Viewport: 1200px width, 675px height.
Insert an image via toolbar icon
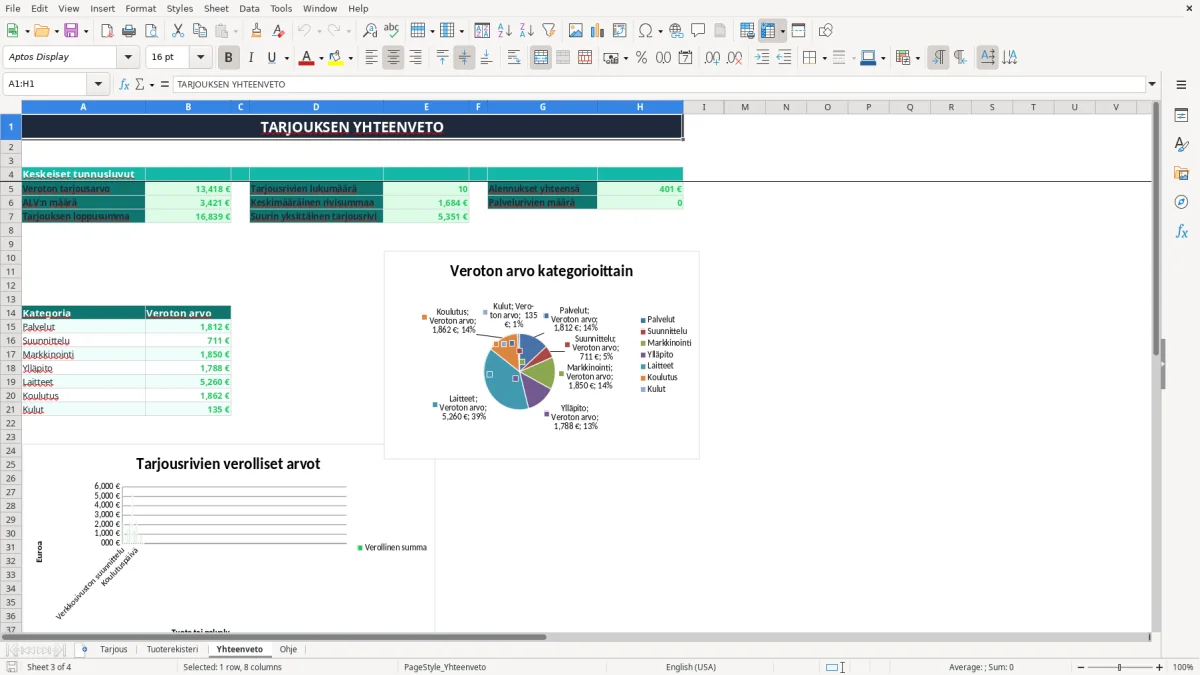(576, 31)
